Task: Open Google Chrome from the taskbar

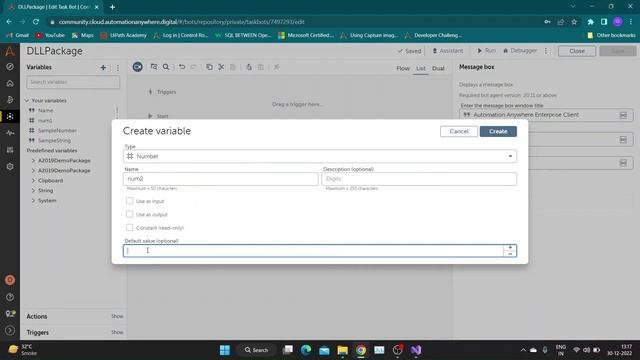Action: coord(361,350)
